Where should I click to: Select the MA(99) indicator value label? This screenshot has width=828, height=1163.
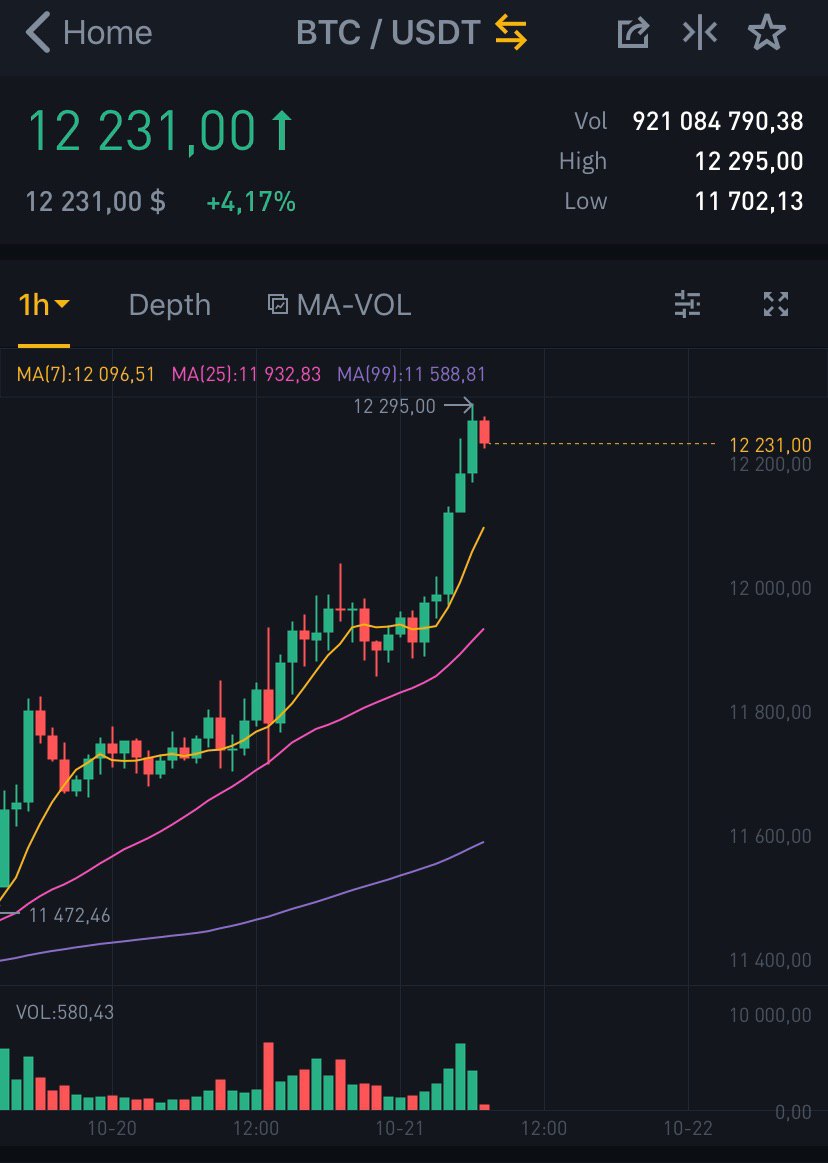coord(412,374)
